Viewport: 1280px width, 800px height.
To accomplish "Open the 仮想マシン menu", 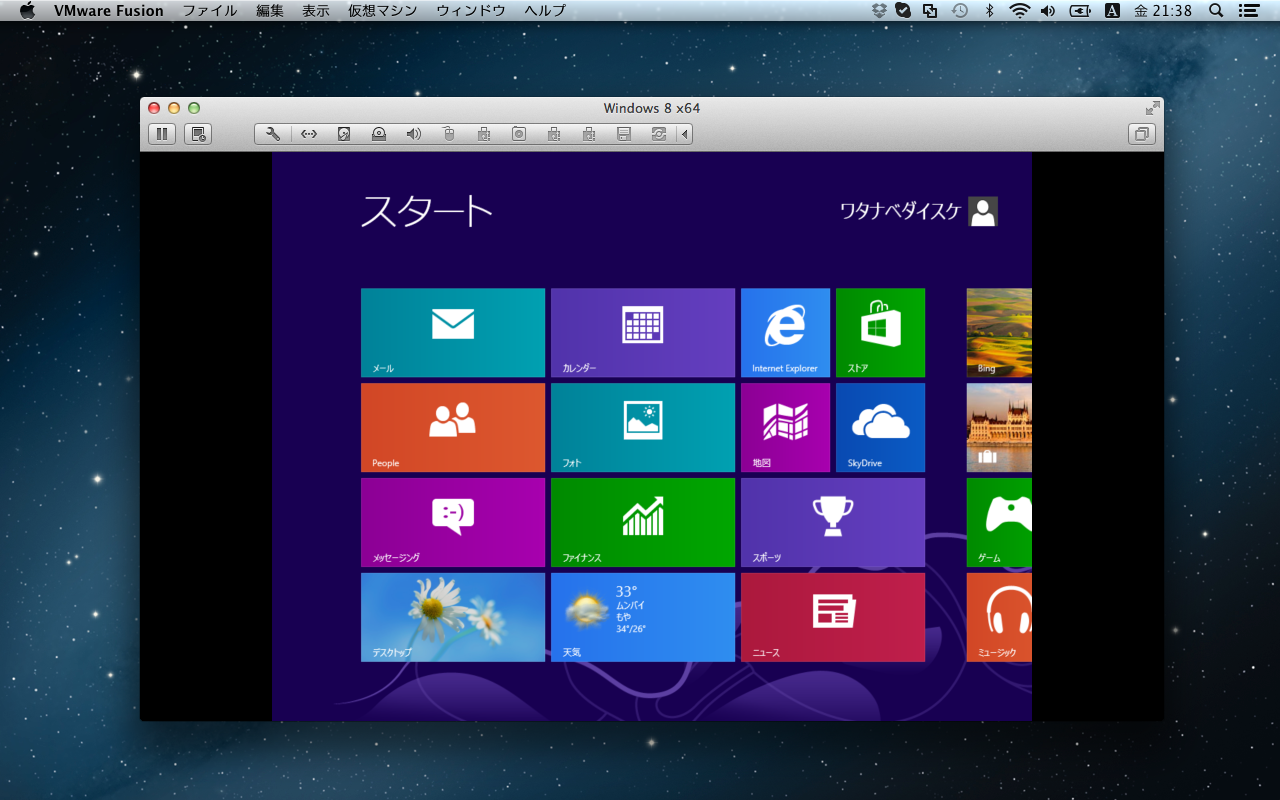I will (383, 11).
